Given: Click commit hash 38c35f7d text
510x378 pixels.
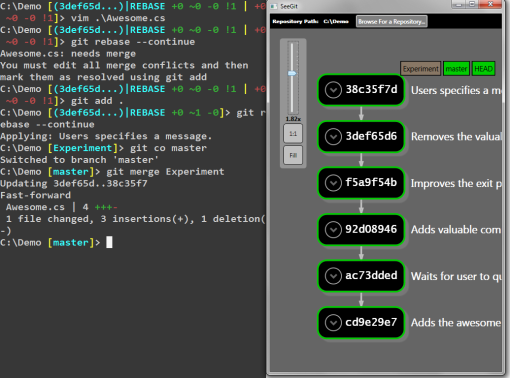Looking at the screenshot, I should (x=371, y=89).
